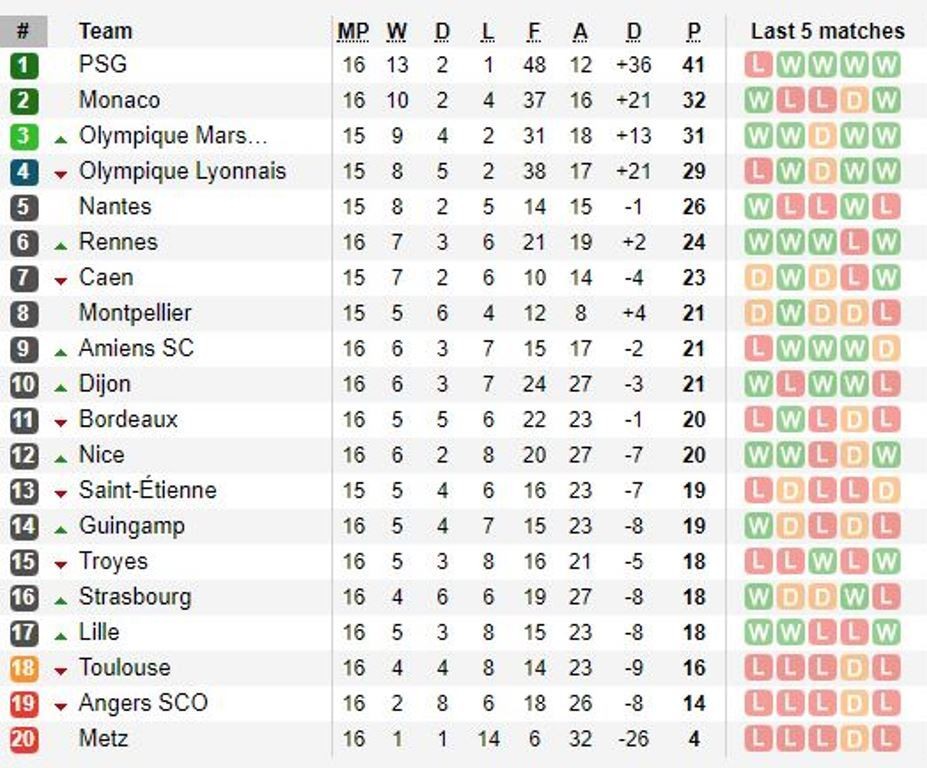
Task: Open the Nantes team link
Action: [x=115, y=207]
